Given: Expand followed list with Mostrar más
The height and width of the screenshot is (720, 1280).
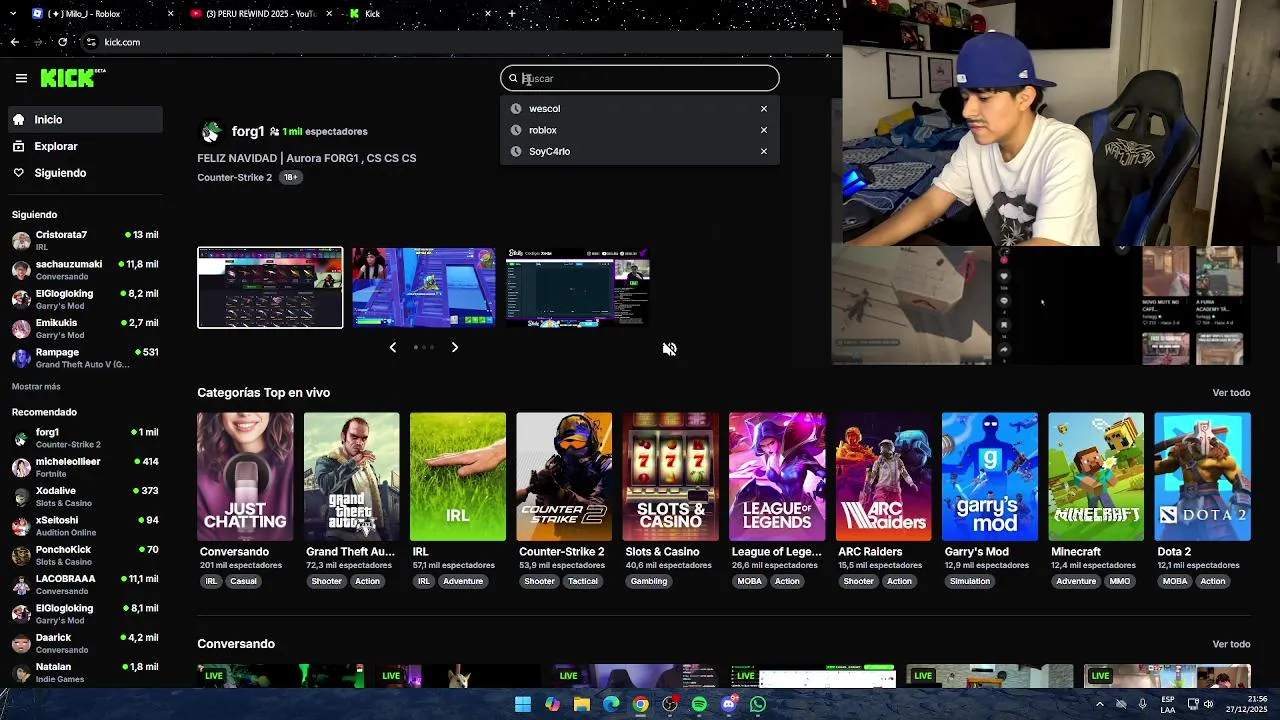Looking at the screenshot, I should coord(36,387).
